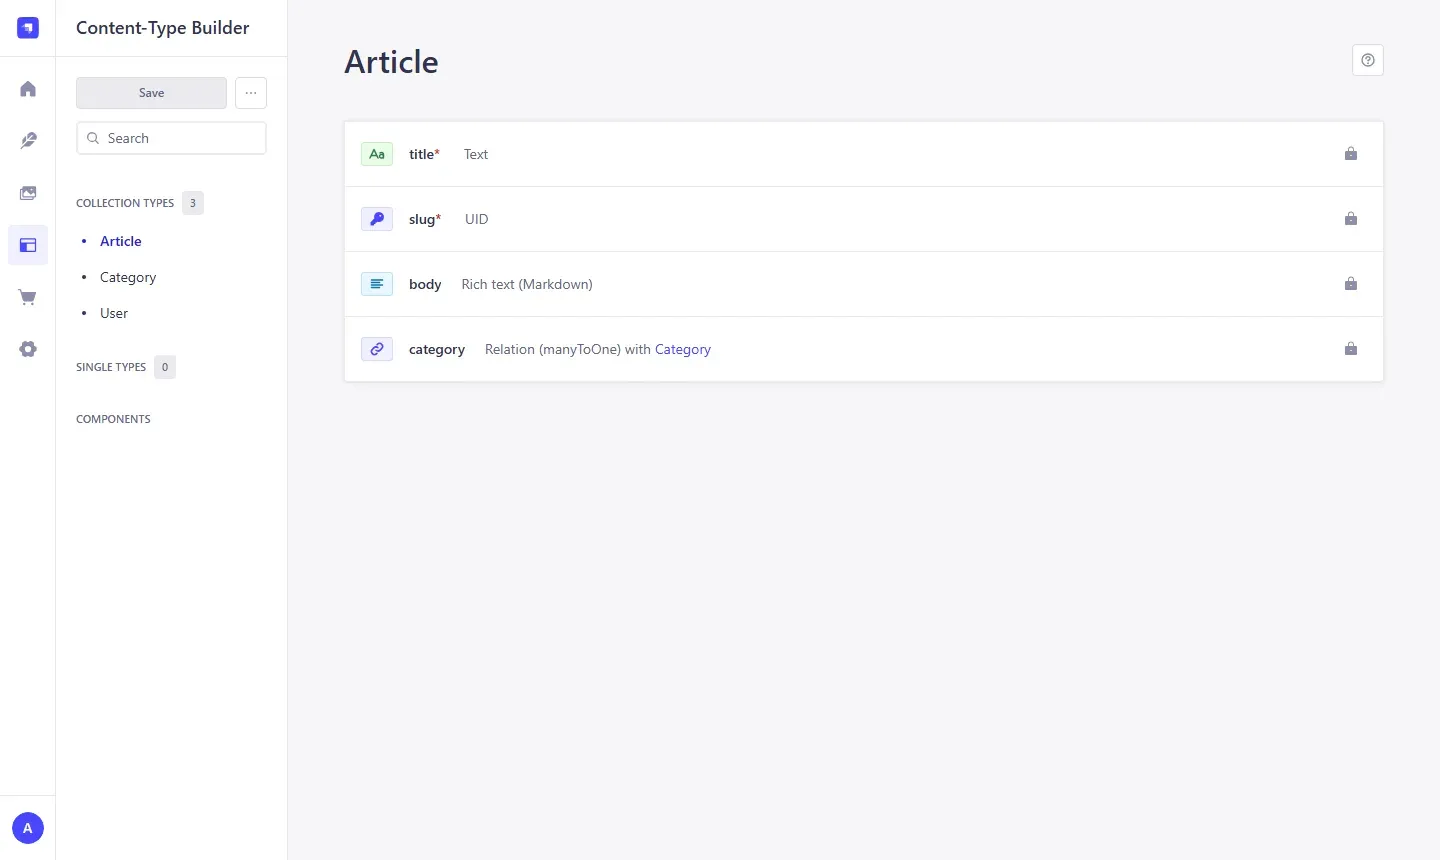Expand the Single Types section
The width and height of the screenshot is (1440, 860).
tap(111, 367)
